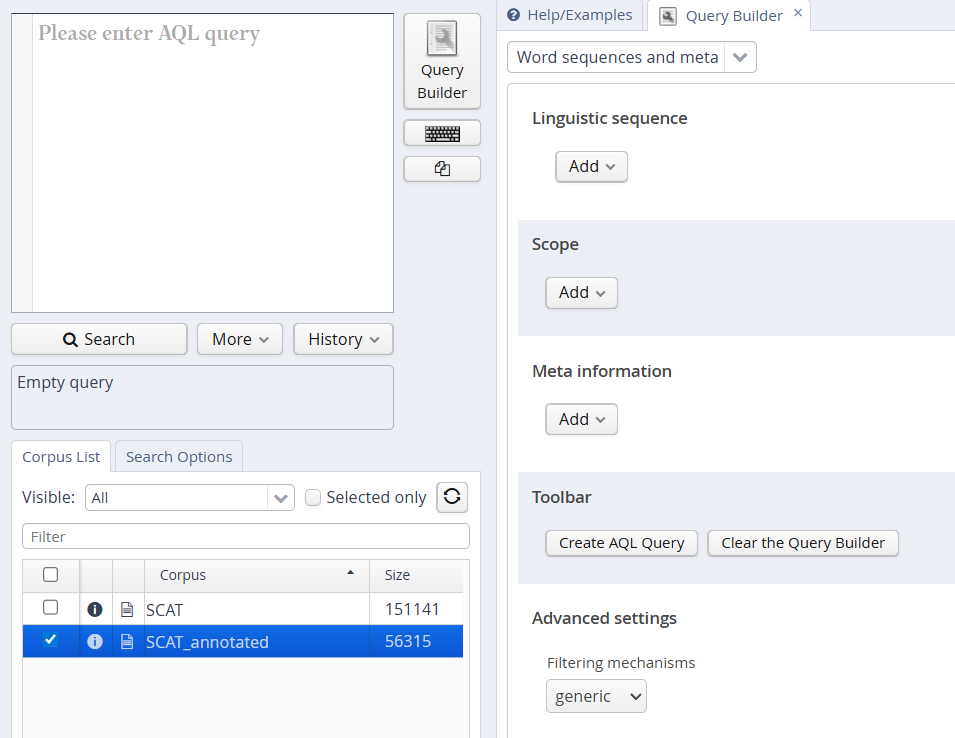
Task: Click the refresh corpus list icon
Action: [x=452, y=497]
